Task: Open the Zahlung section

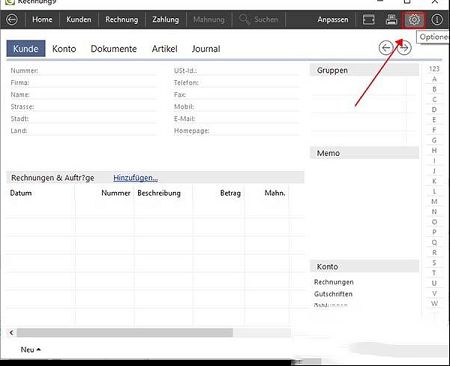Action: tap(165, 20)
